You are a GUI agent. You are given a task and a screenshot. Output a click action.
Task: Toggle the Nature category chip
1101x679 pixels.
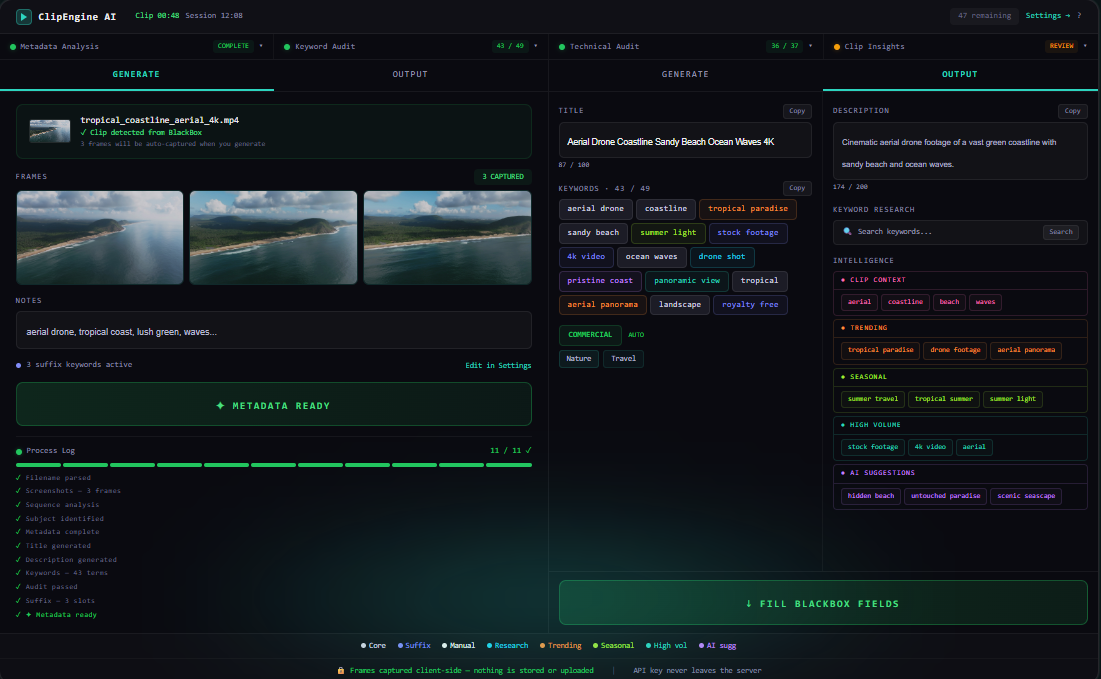tap(579, 359)
